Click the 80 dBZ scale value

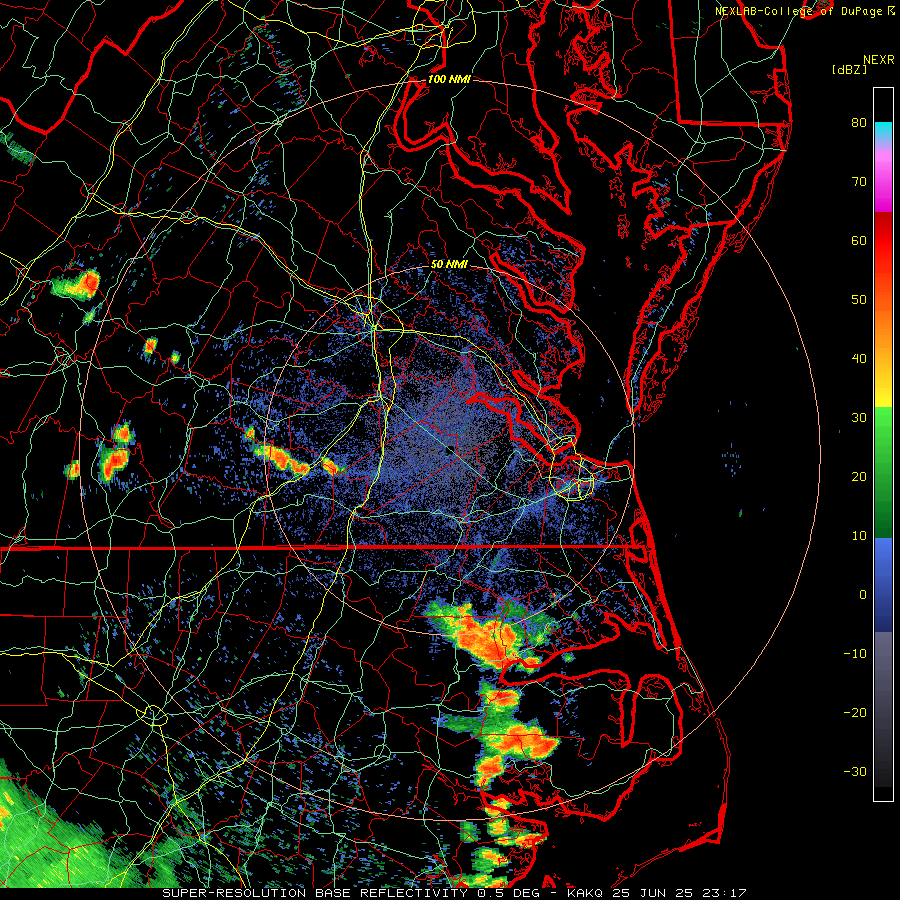coord(859,122)
